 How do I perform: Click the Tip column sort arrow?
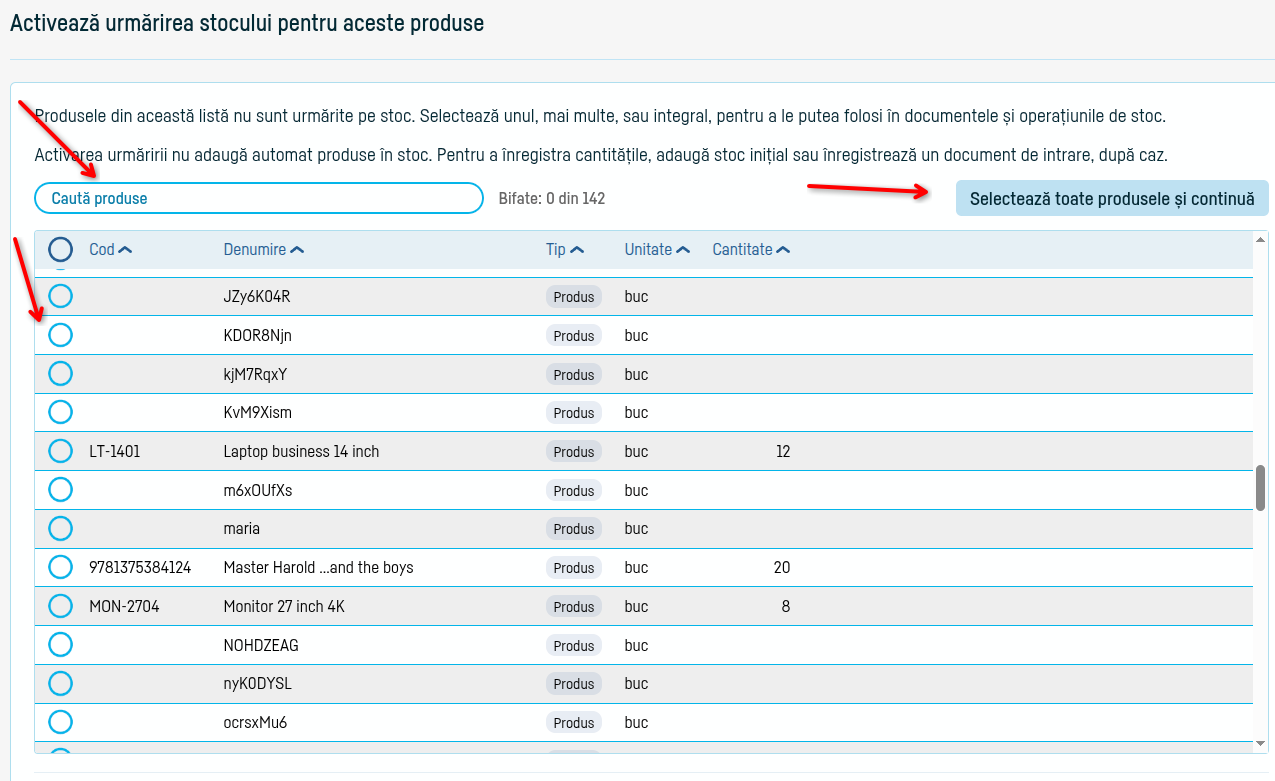pos(577,250)
